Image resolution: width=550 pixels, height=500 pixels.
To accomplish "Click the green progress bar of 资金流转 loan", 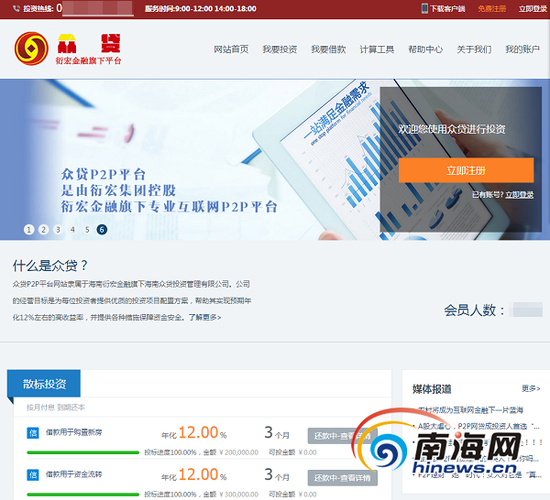I will tap(83, 494).
